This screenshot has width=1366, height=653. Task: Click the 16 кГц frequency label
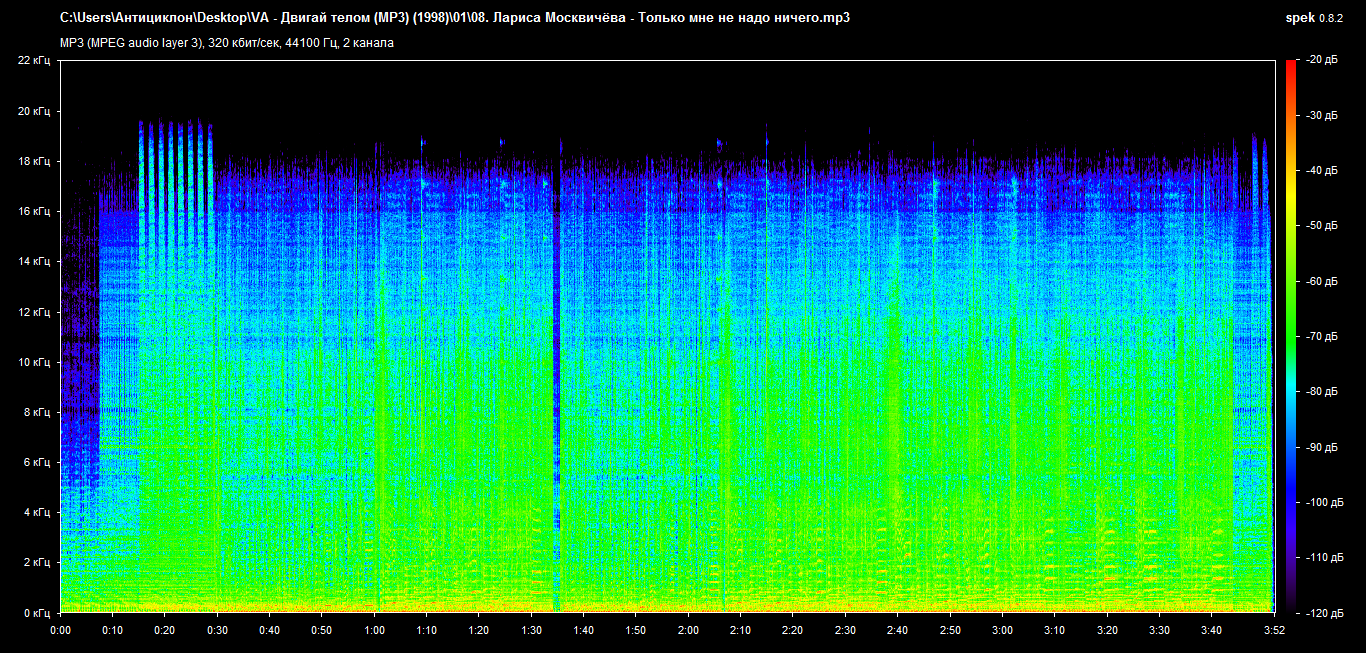coord(34,211)
